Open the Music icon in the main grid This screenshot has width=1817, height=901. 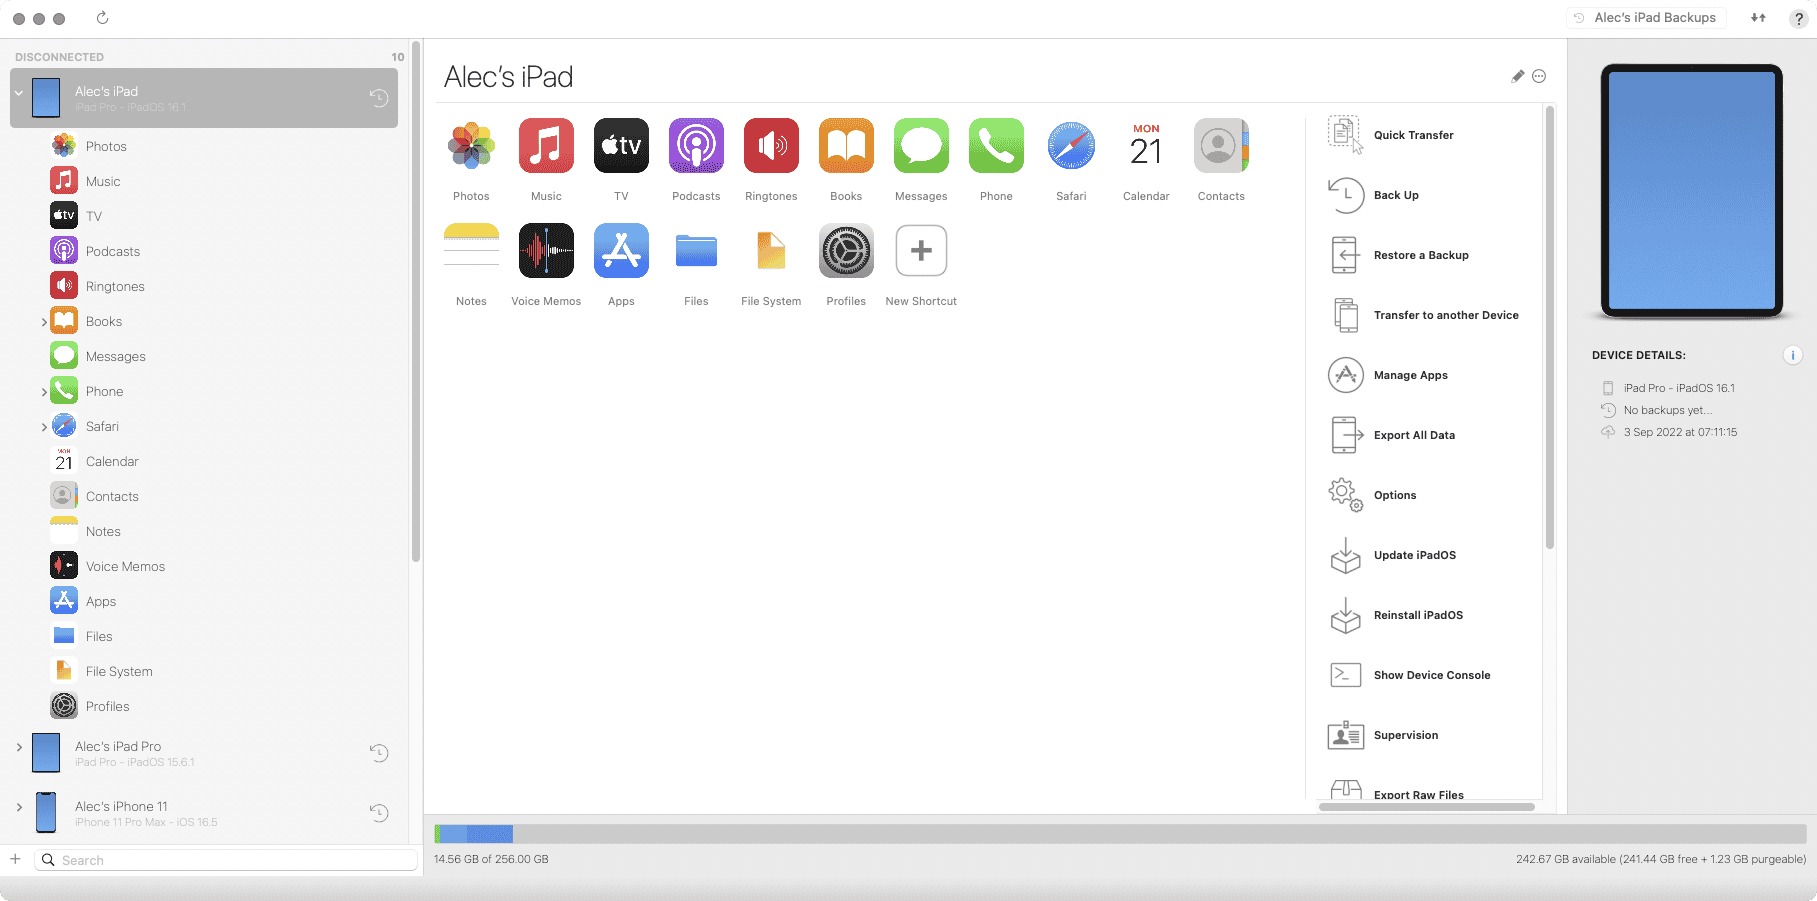(x=546, y=146)
